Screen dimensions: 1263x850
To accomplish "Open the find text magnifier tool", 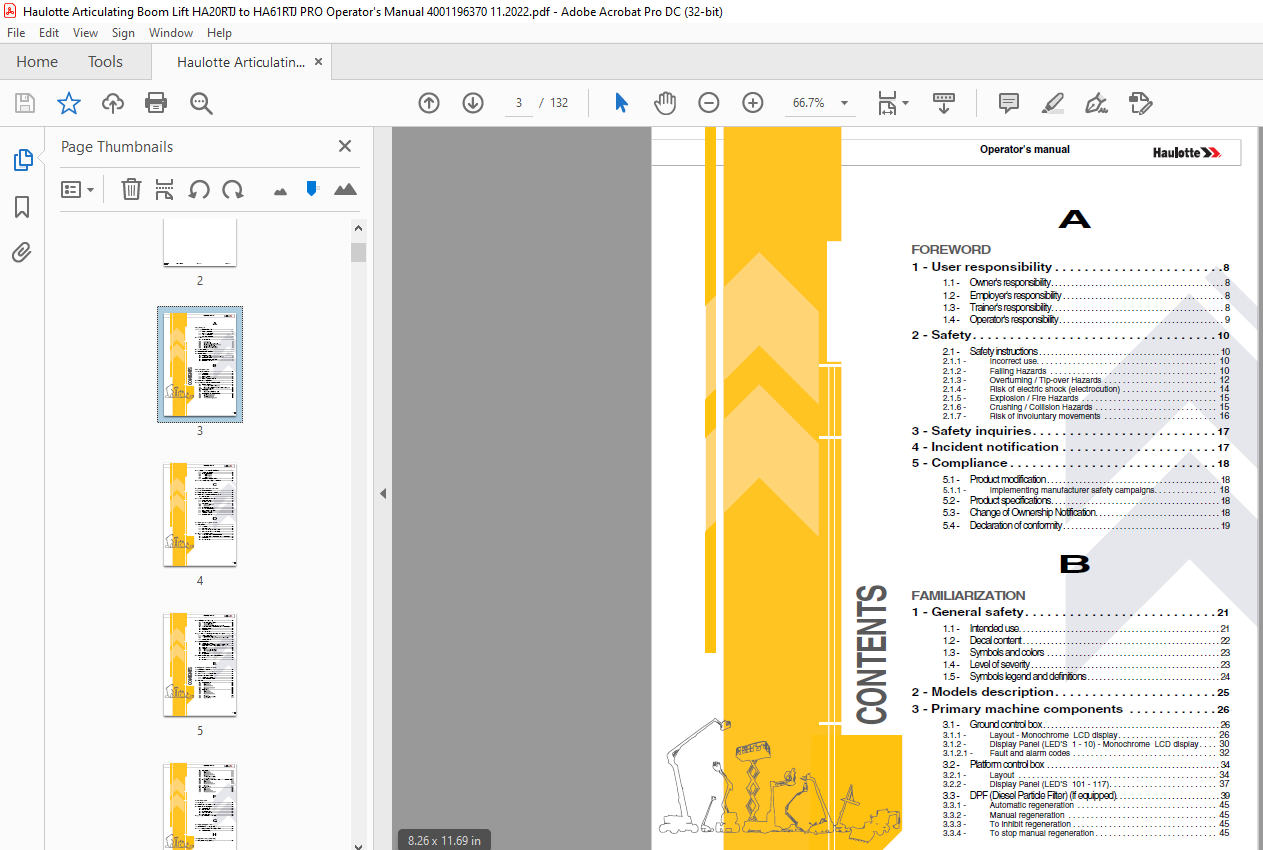I will (x=201, y=103).
